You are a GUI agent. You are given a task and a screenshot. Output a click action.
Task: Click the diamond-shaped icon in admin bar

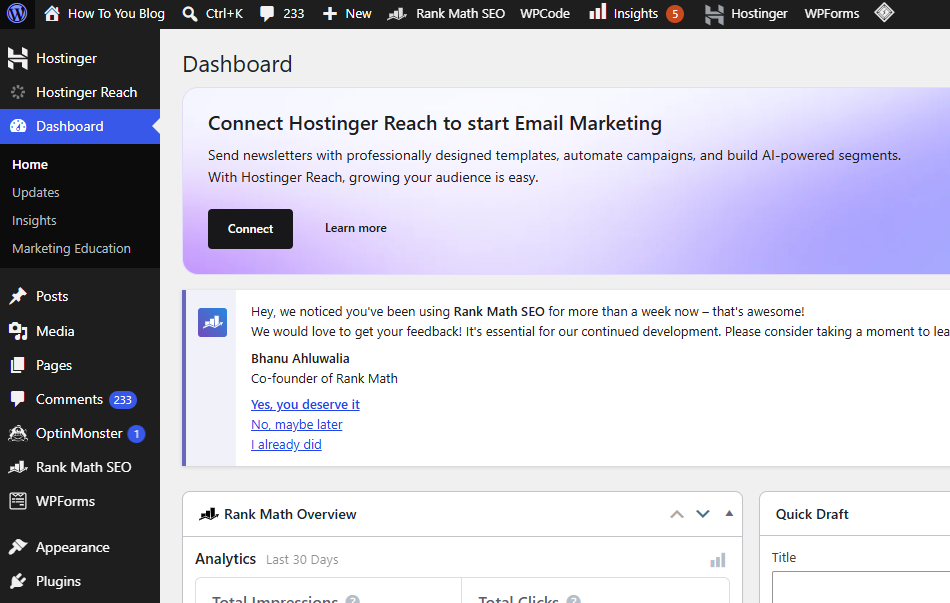click(x=884, y=12)
